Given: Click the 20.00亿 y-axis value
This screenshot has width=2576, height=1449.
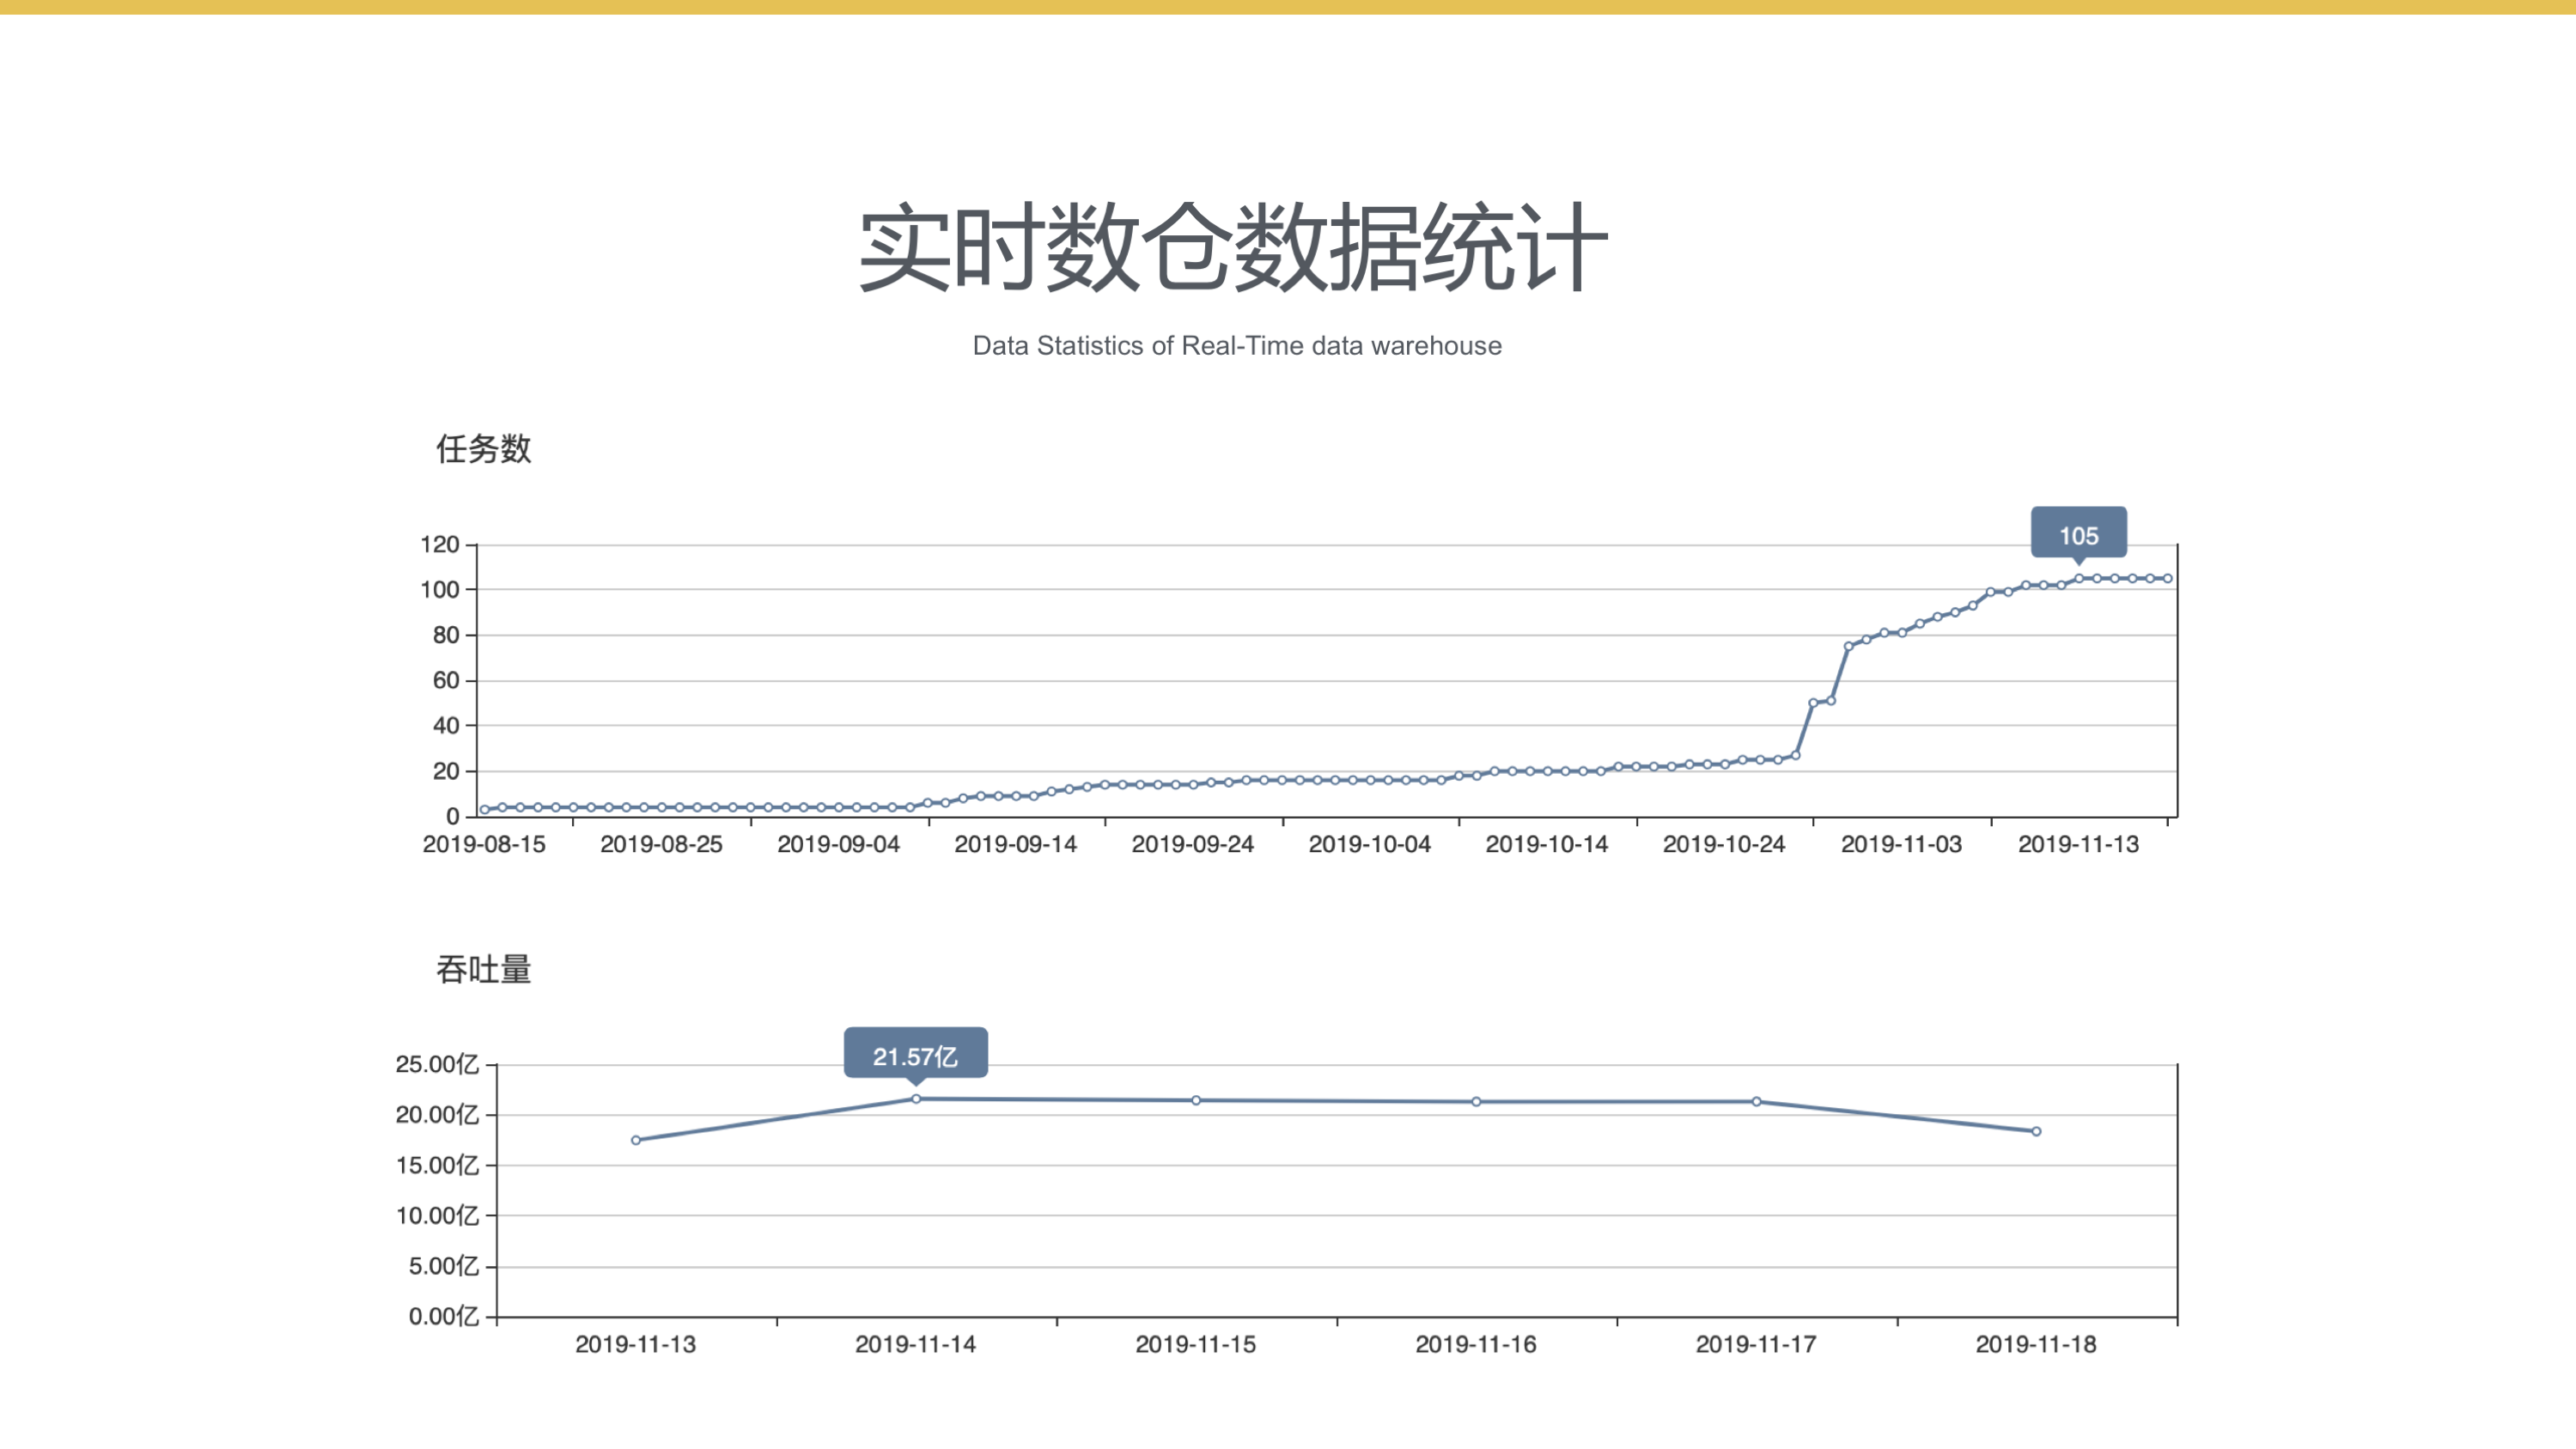Looking at the screenshot, I should 437,1115.
